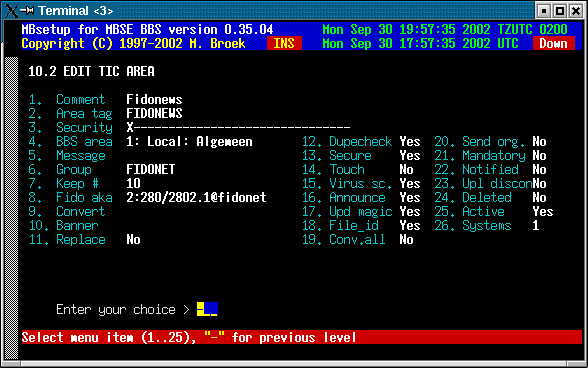Click the vertical scrollbar on left edge
Viewport: 588px width, 368px height.
[12, 208]
